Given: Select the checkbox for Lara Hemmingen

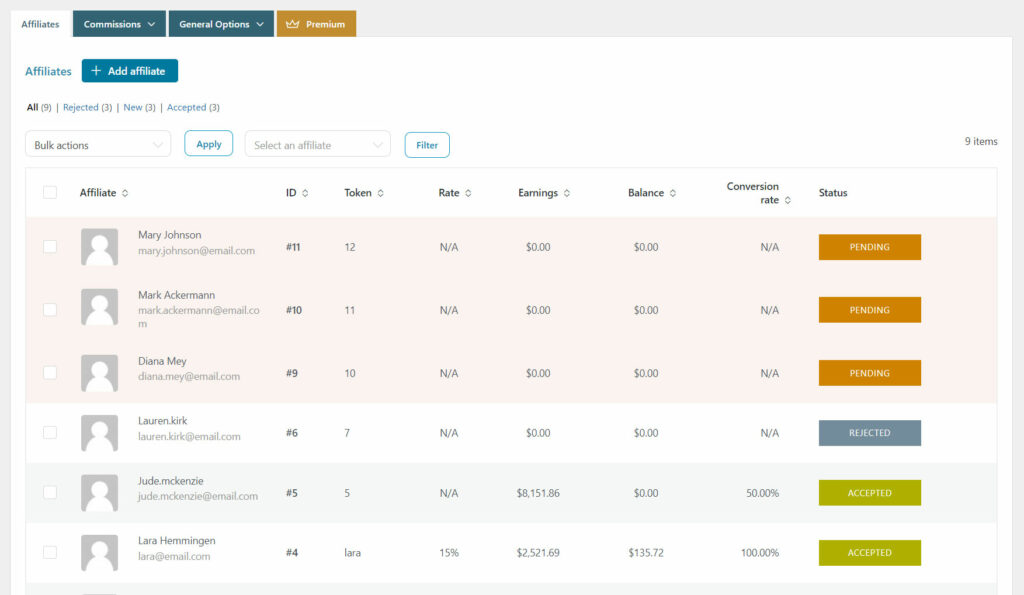Looking at the screenshot, I should point(50,552).
